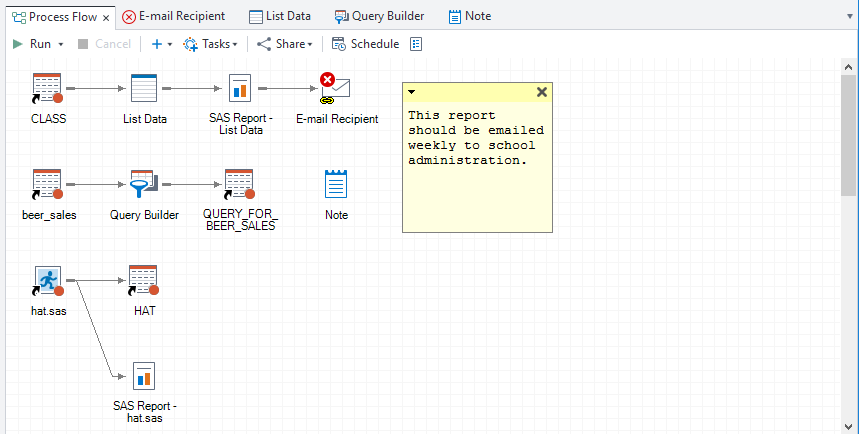This screenshot has height=434, width=859.
Task: Open the SAS Report - List Data node
Action: pyautogui.click(x=239, y=89)
